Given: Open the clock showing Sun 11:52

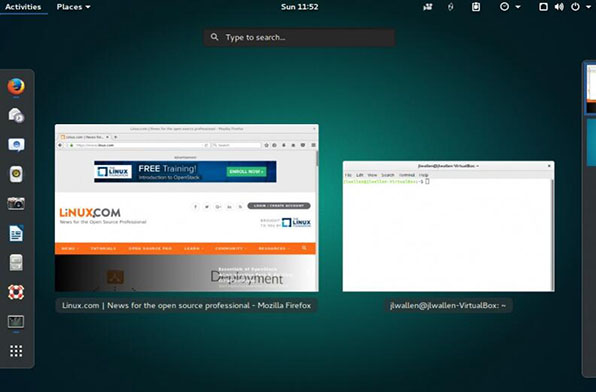Looking at the screenshot, I should click(x=300, y=7).
